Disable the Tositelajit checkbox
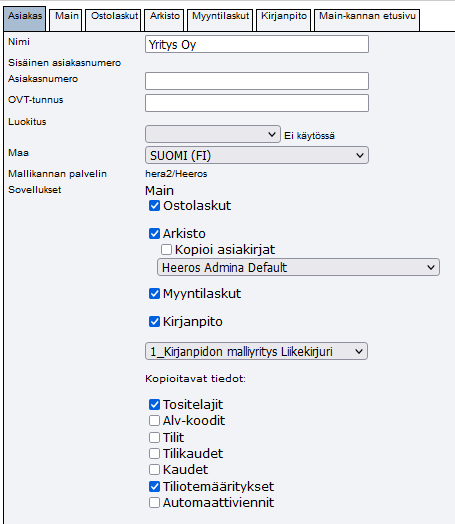 [x=154, y=404]
